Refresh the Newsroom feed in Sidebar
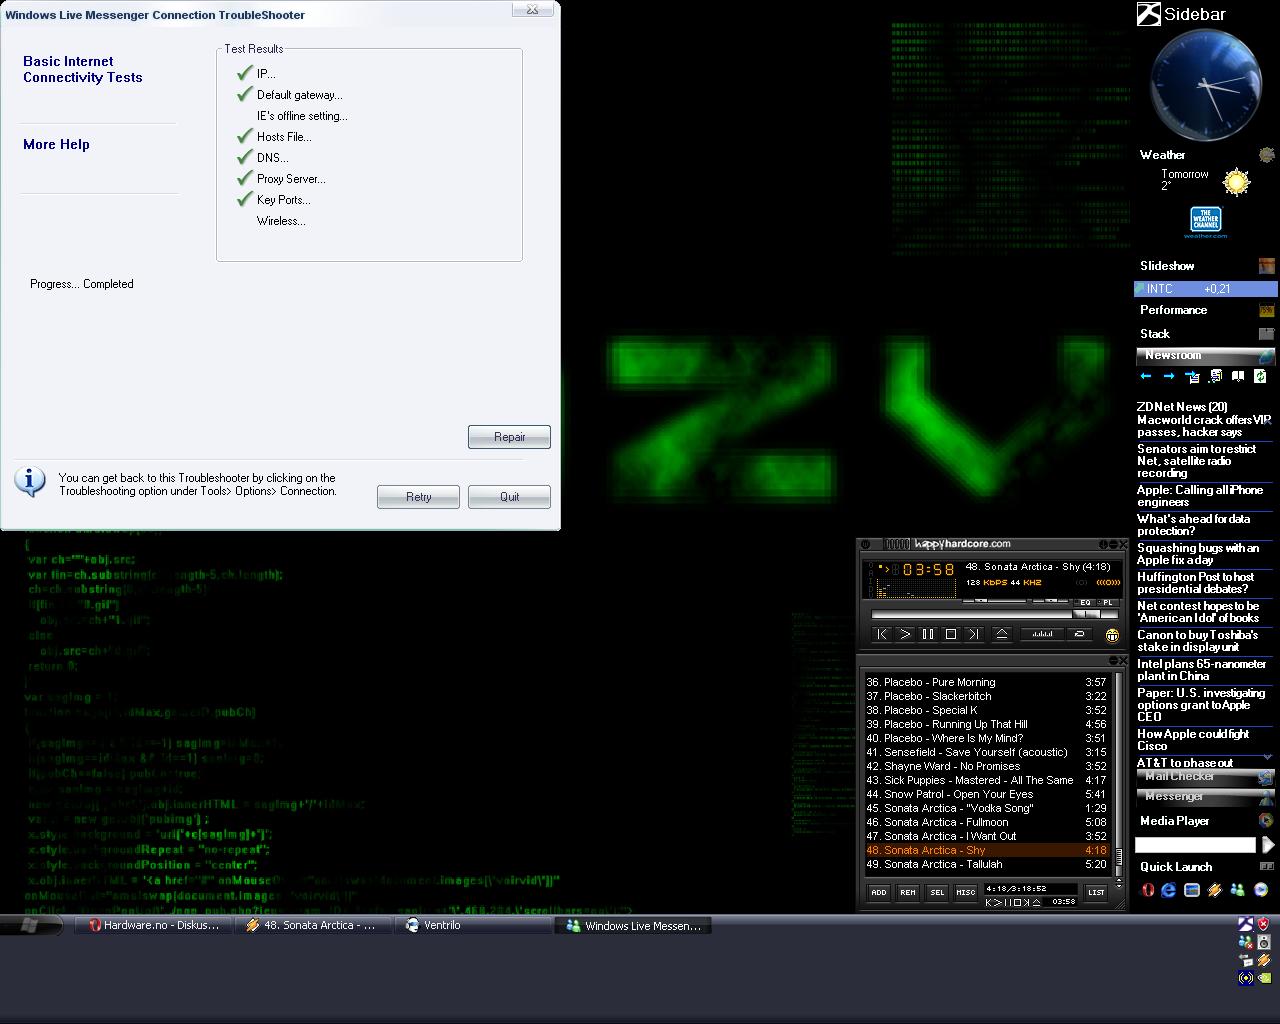 click(1260, 377)
